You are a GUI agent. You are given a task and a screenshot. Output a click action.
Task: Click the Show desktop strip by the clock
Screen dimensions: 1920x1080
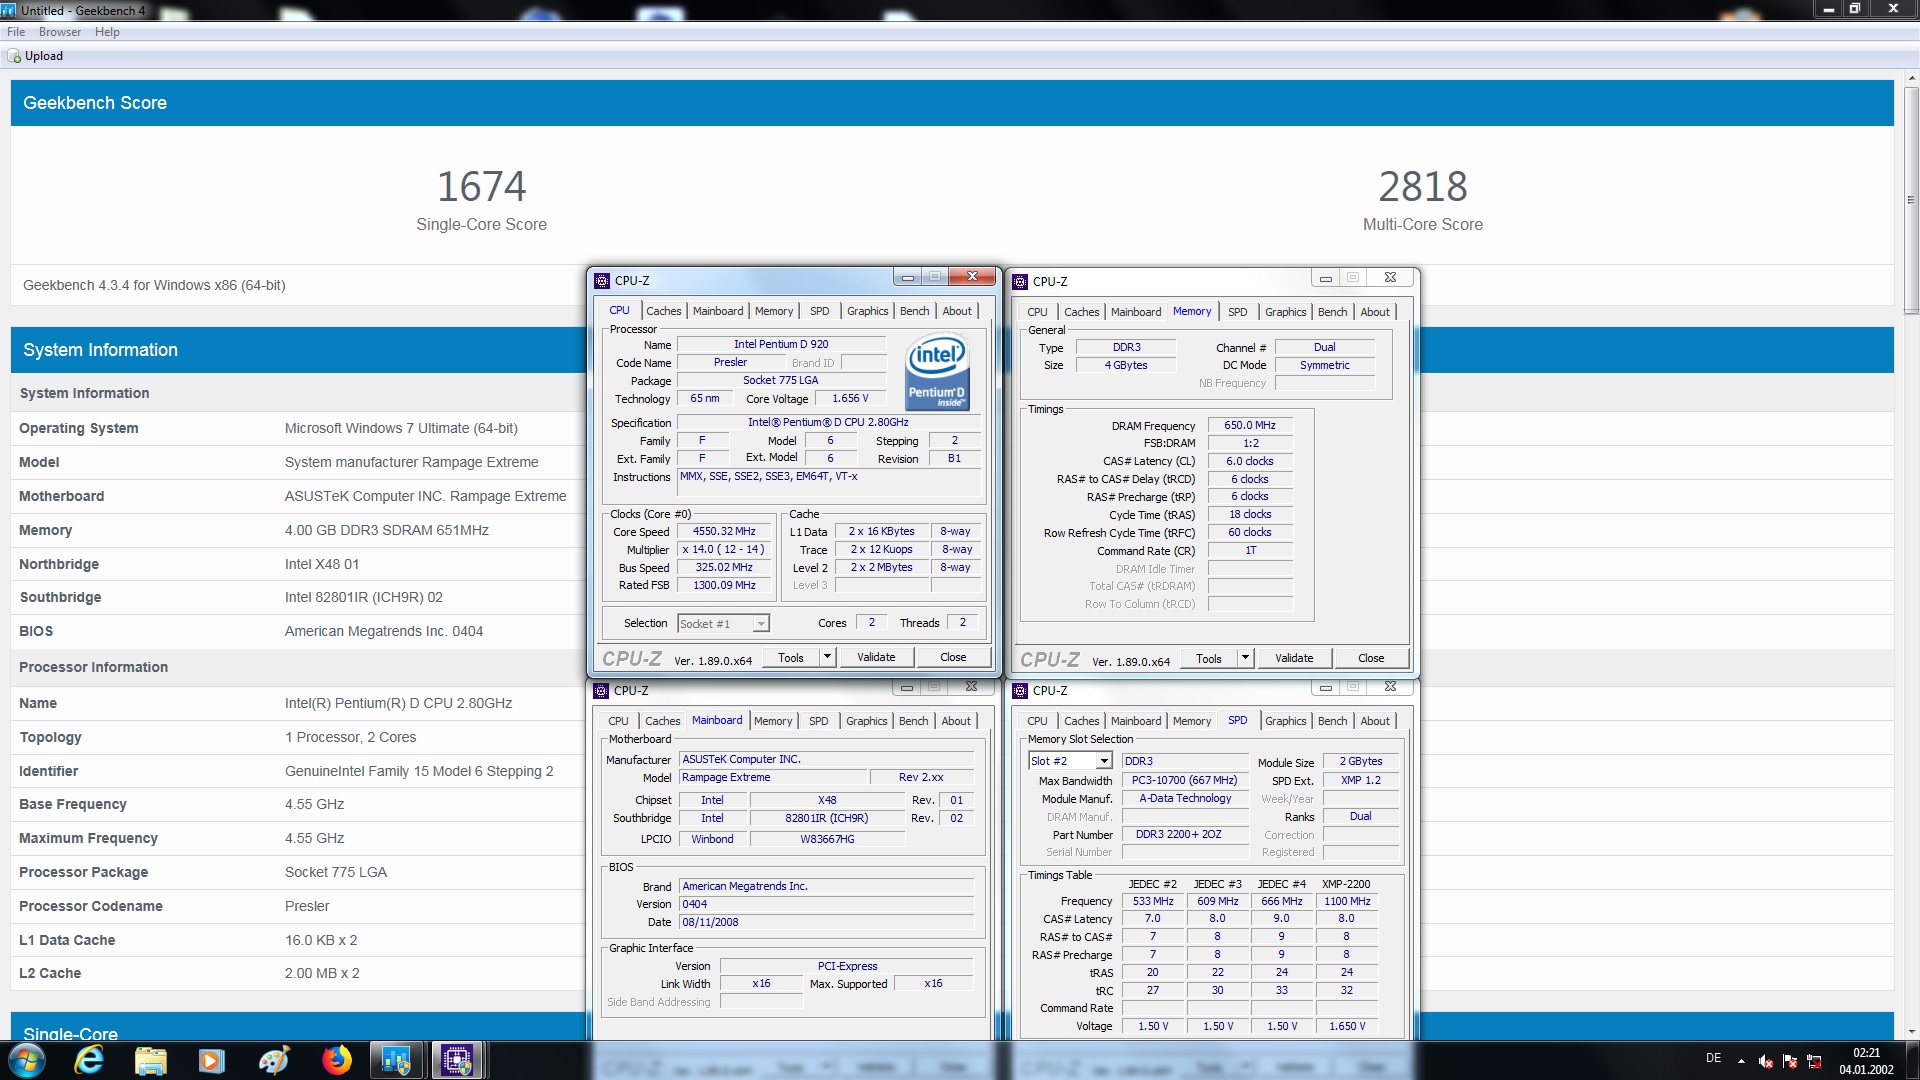click(x=1912, y=1061)
